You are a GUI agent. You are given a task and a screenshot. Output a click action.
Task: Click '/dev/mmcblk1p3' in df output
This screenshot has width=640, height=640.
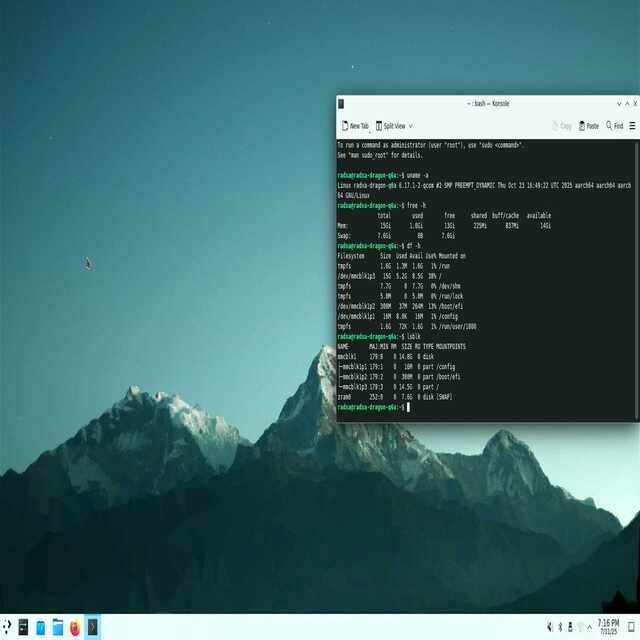coord(356,276)
